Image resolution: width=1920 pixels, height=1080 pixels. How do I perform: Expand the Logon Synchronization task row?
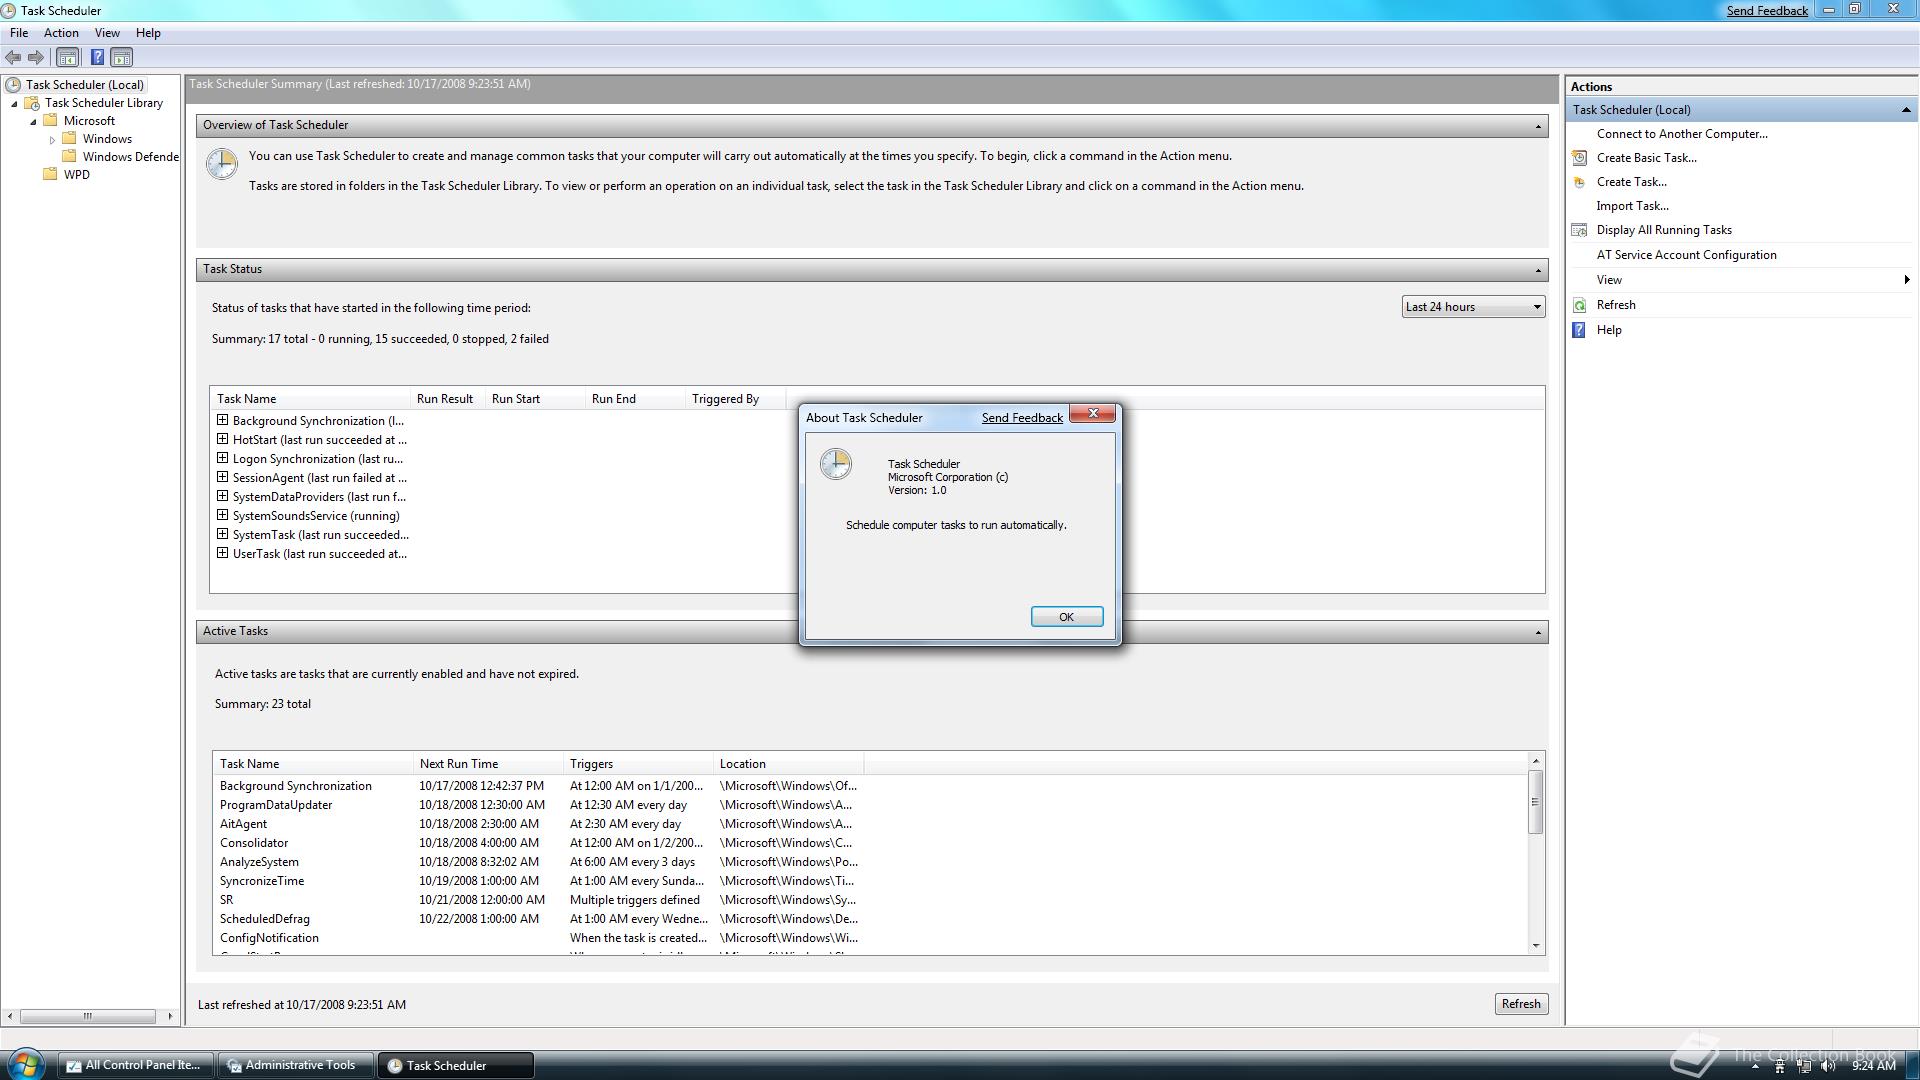(x=222, y=458)
